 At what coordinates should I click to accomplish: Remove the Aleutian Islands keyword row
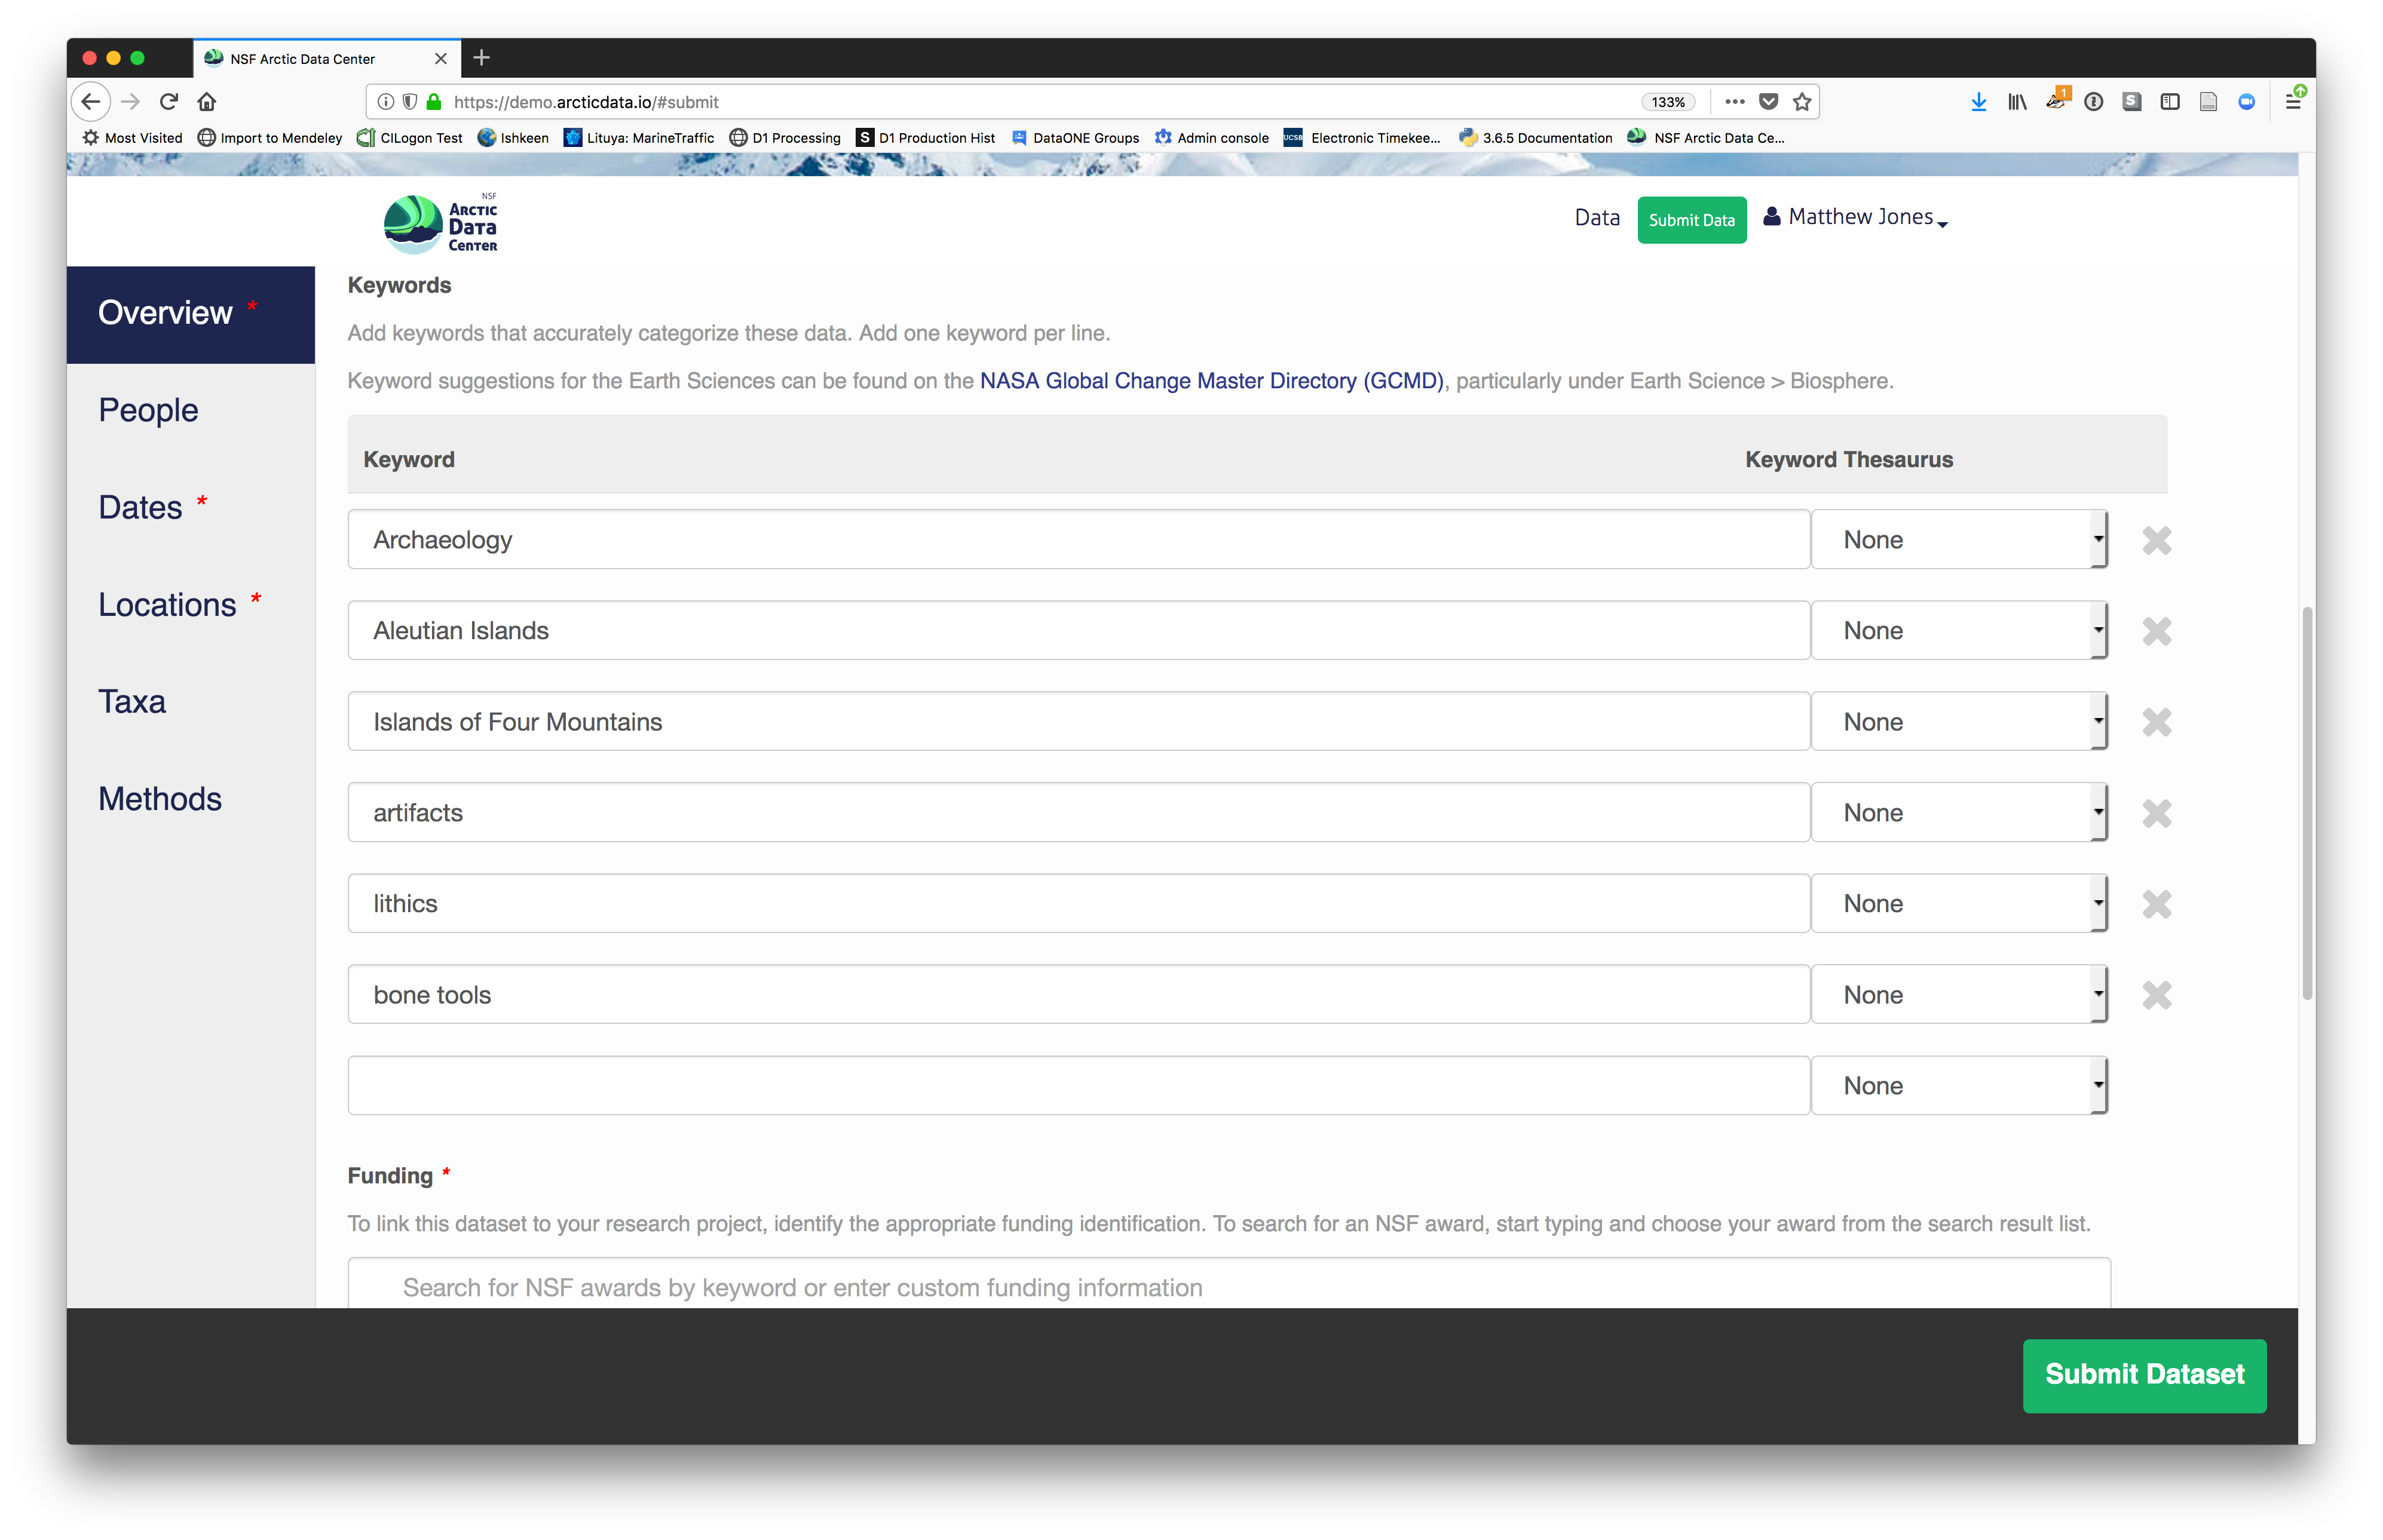point(2156,631)
